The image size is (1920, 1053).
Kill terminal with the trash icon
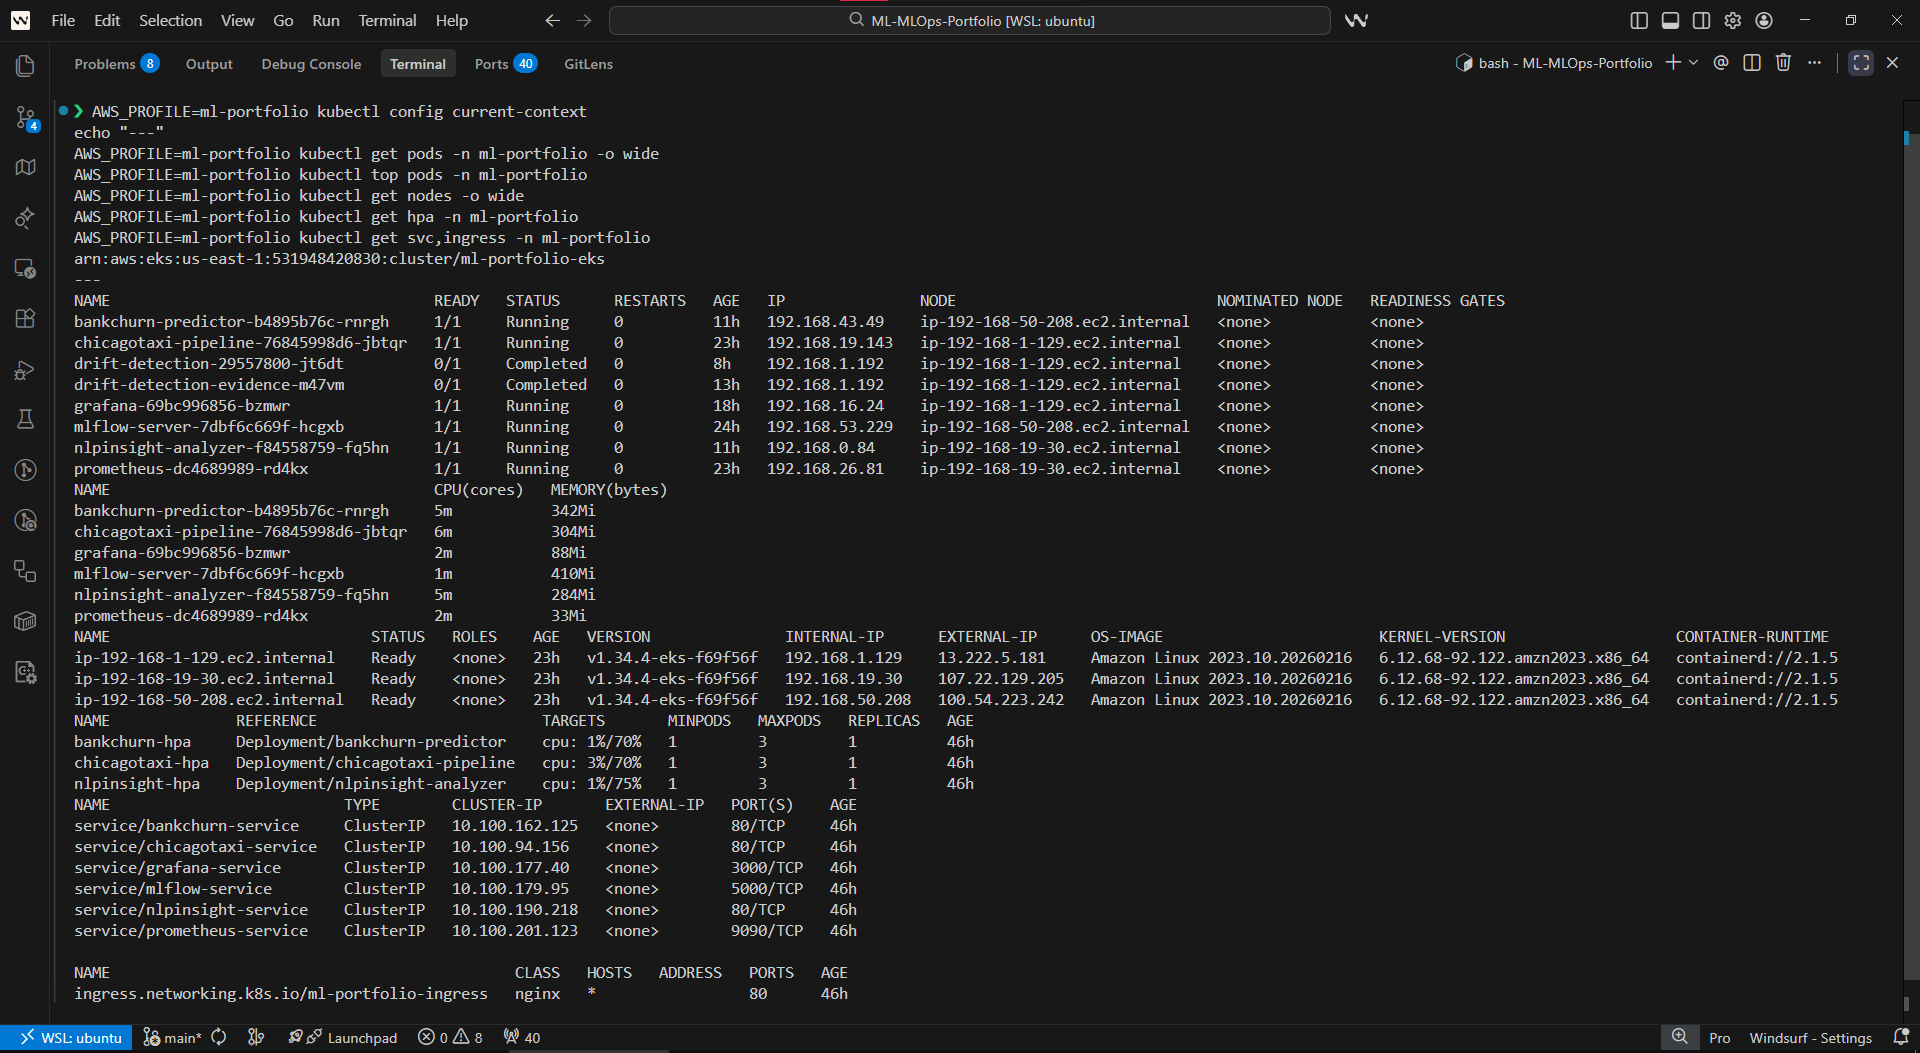1783,63
